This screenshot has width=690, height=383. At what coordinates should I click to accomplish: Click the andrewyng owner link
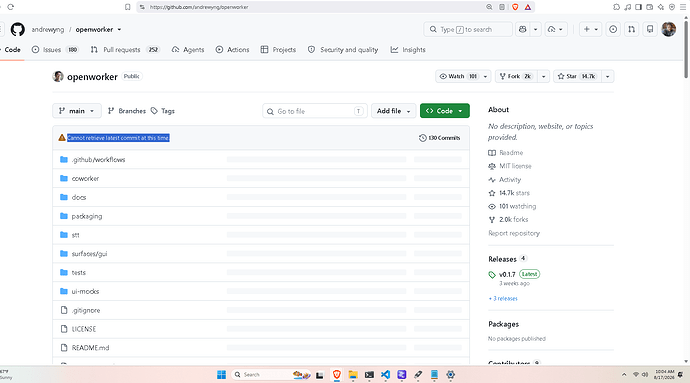coord(48,29)
